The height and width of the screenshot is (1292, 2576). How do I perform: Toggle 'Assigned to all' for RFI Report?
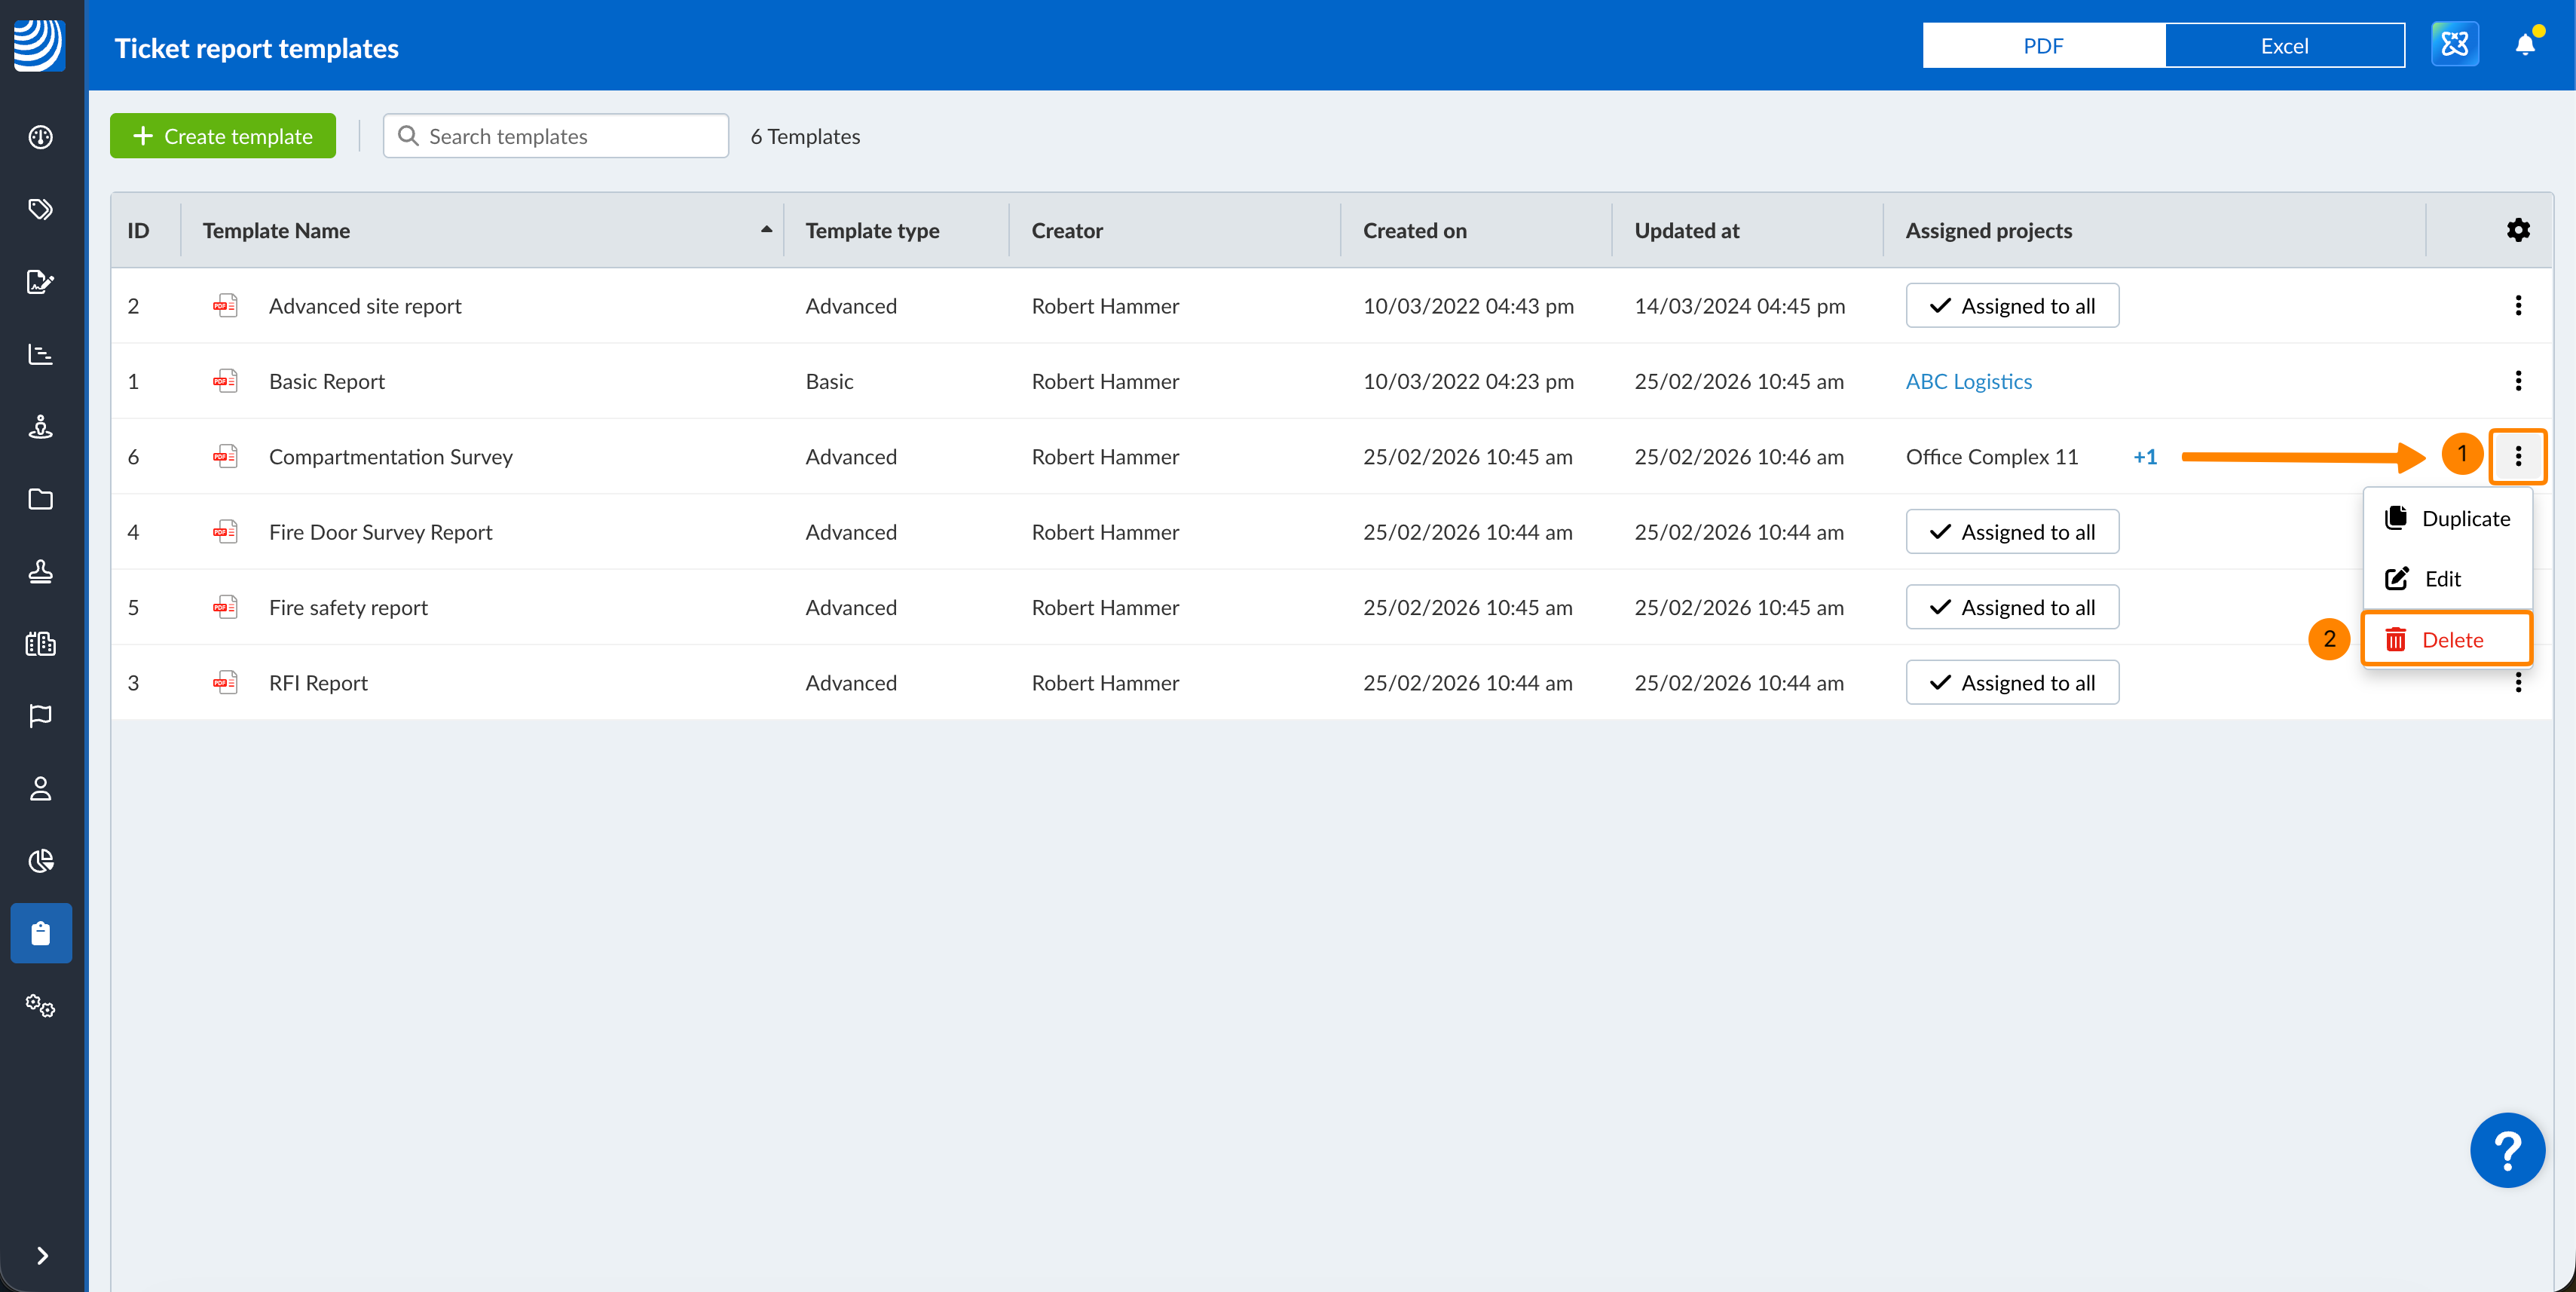coord(2012,683)
